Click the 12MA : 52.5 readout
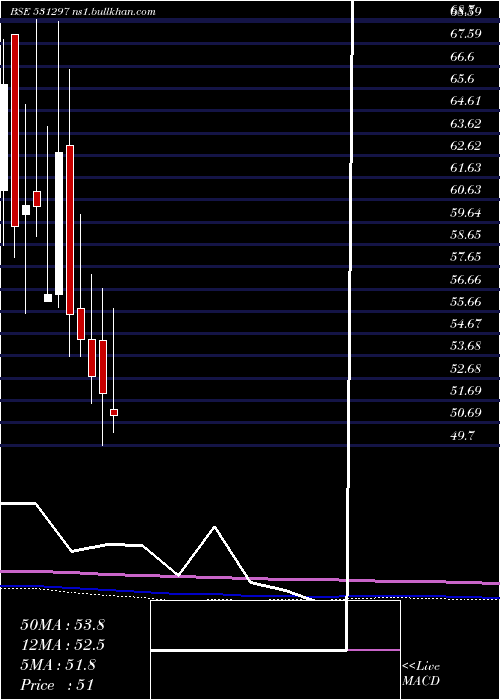This screenshot has height=700, width=500. (x=62, y=645)
